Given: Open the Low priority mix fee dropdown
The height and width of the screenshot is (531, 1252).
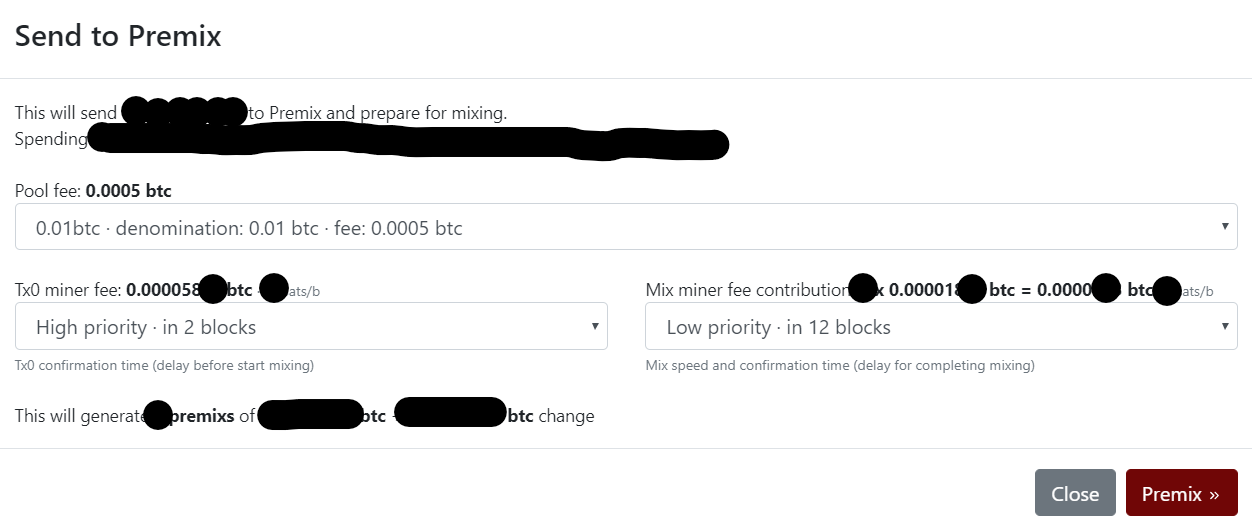Looking at the screenshot, I should tap(930, 327).
